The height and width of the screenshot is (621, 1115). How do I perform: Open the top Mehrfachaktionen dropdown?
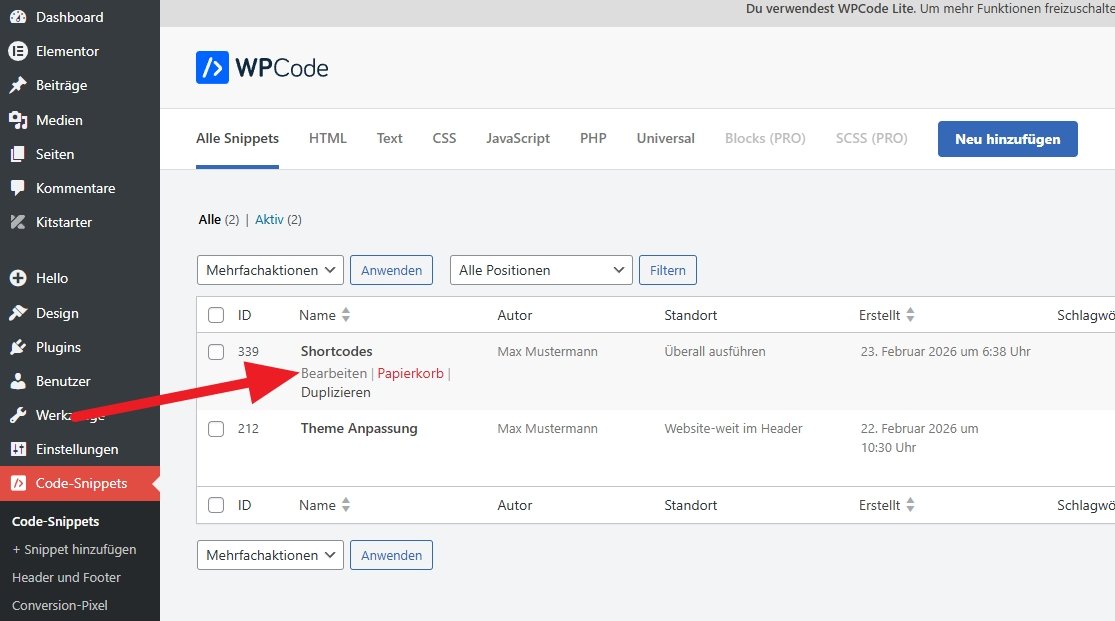tap(270, 270)
